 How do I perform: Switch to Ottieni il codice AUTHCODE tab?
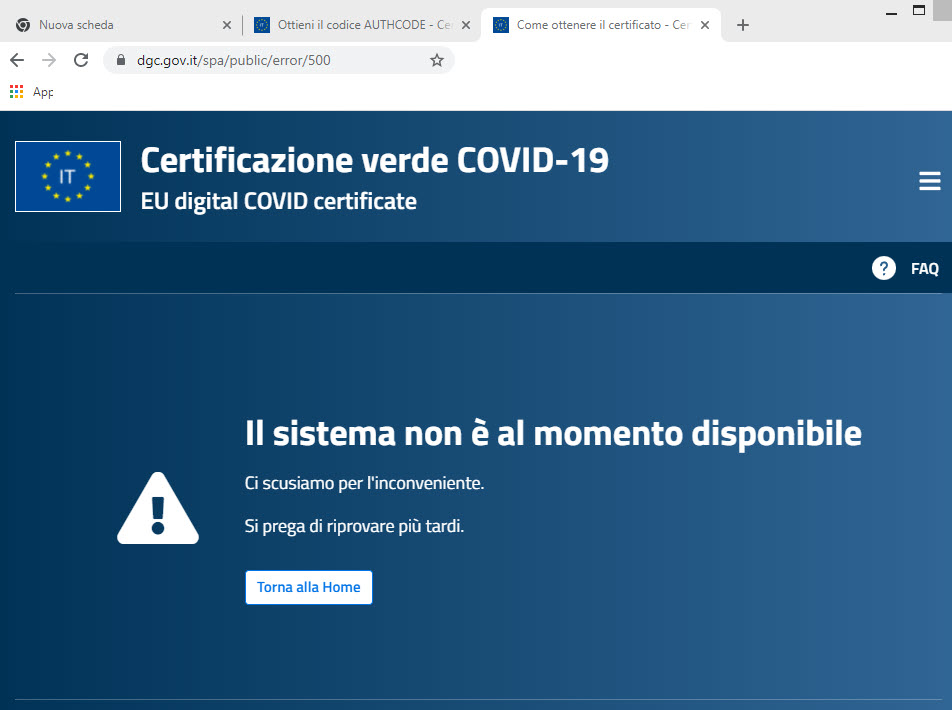coord(364,25)
